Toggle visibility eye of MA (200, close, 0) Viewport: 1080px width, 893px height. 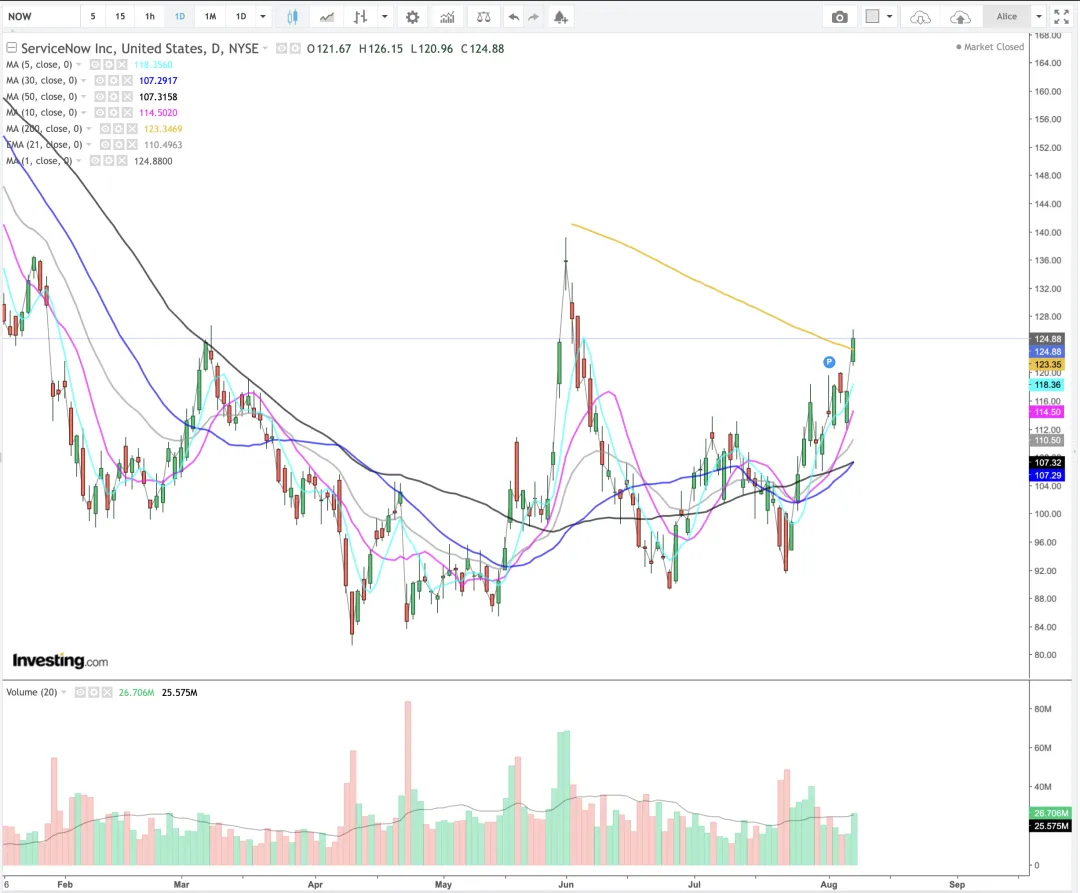[x=105, y=129]
